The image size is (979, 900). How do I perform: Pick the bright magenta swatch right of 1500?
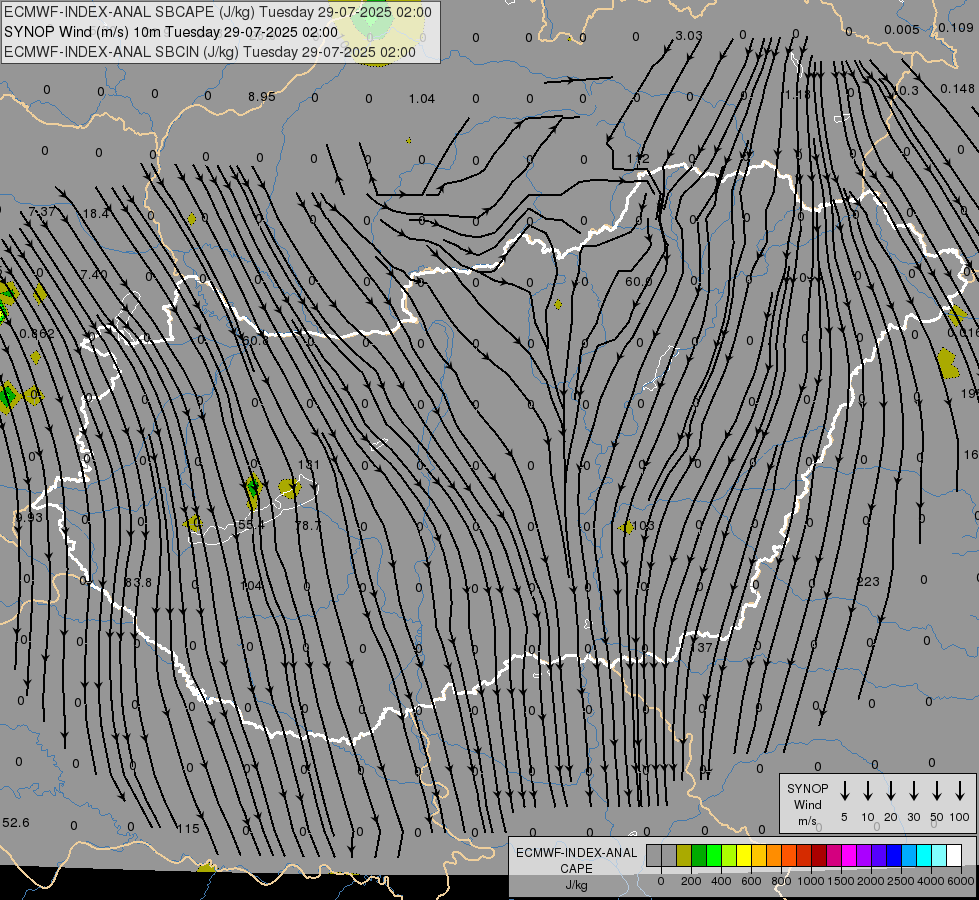[849, 855]
